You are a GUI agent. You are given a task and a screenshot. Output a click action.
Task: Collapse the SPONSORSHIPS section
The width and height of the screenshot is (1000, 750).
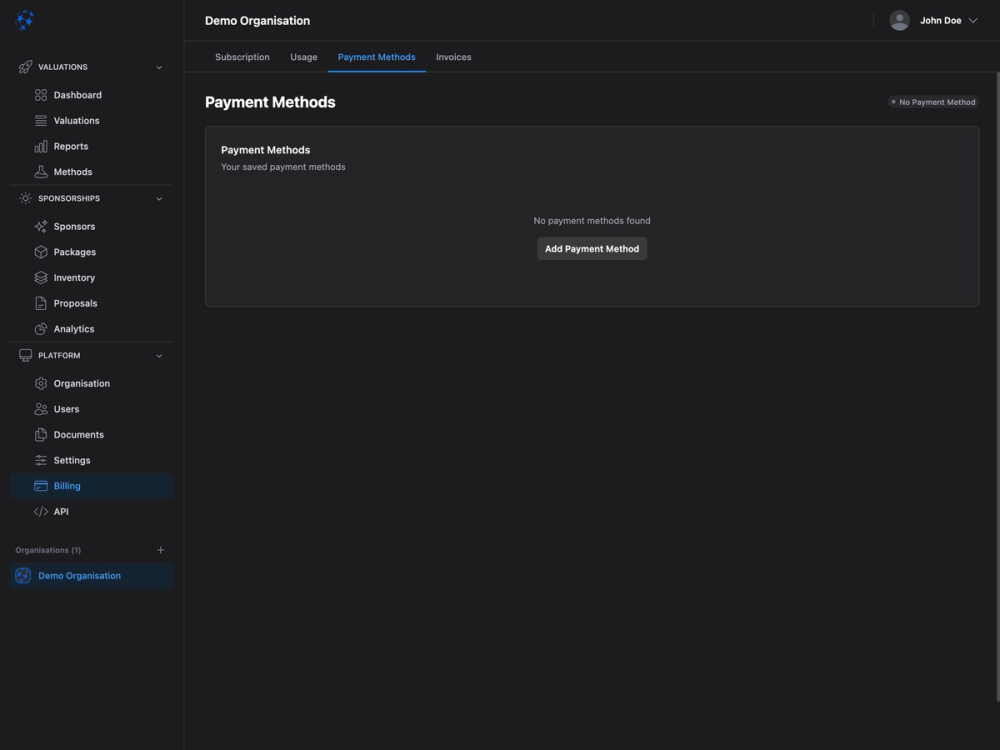point(158,198)
